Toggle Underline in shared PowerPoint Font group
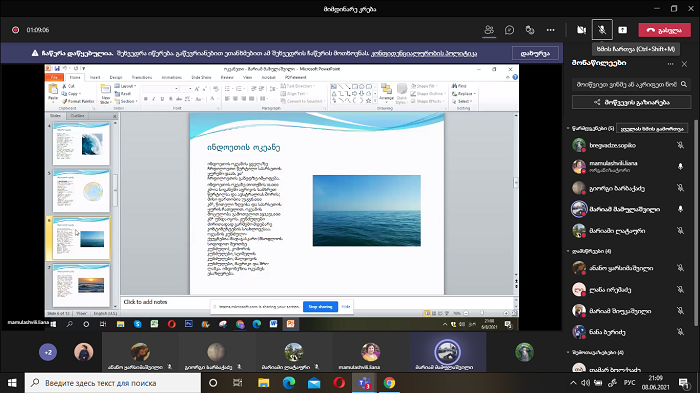Viewport: 700px width, 393px height. coord(162,99)
